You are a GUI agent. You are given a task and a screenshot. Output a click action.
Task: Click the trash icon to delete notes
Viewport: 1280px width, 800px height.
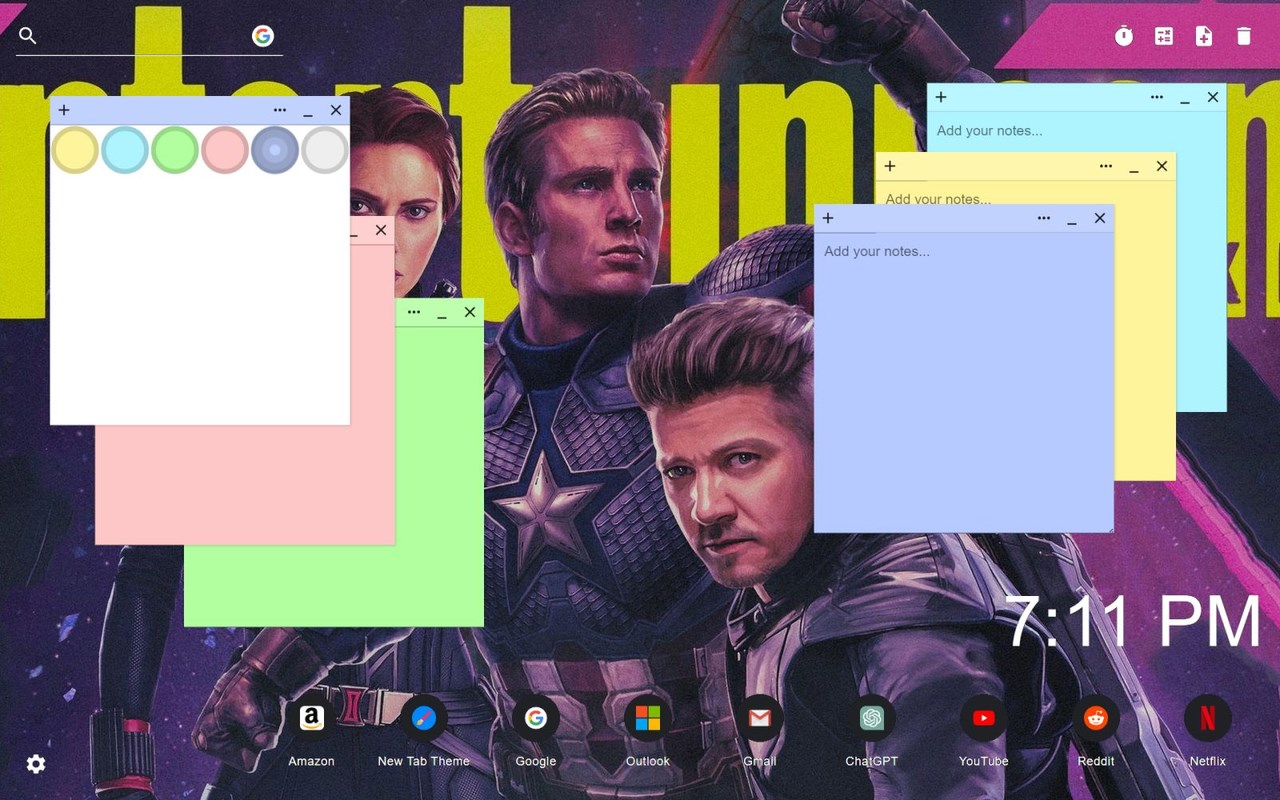click(x=1244, y=36)
